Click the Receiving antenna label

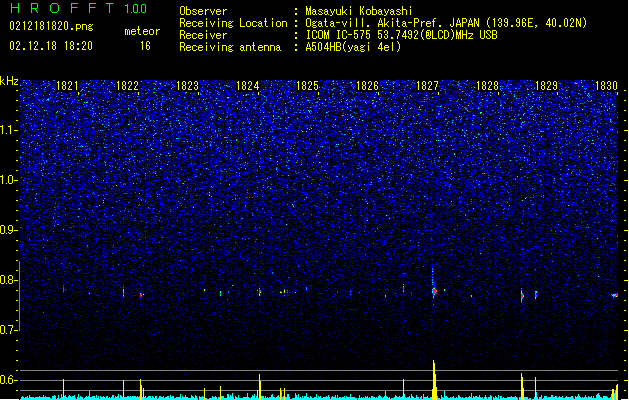230,47
